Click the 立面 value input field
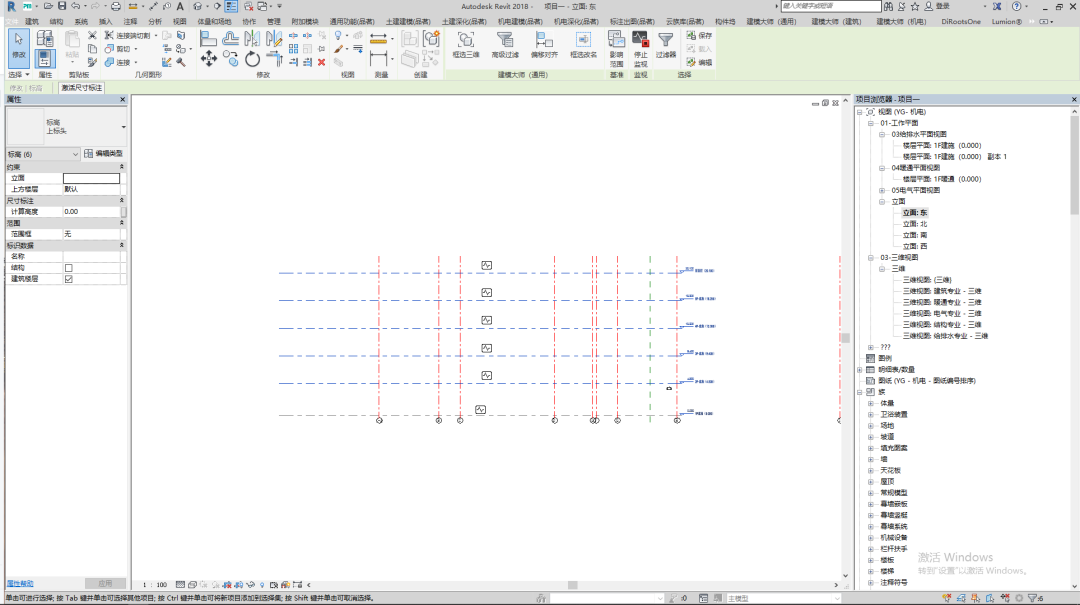The image size is (1080, 605). click(x=92, y=178)
